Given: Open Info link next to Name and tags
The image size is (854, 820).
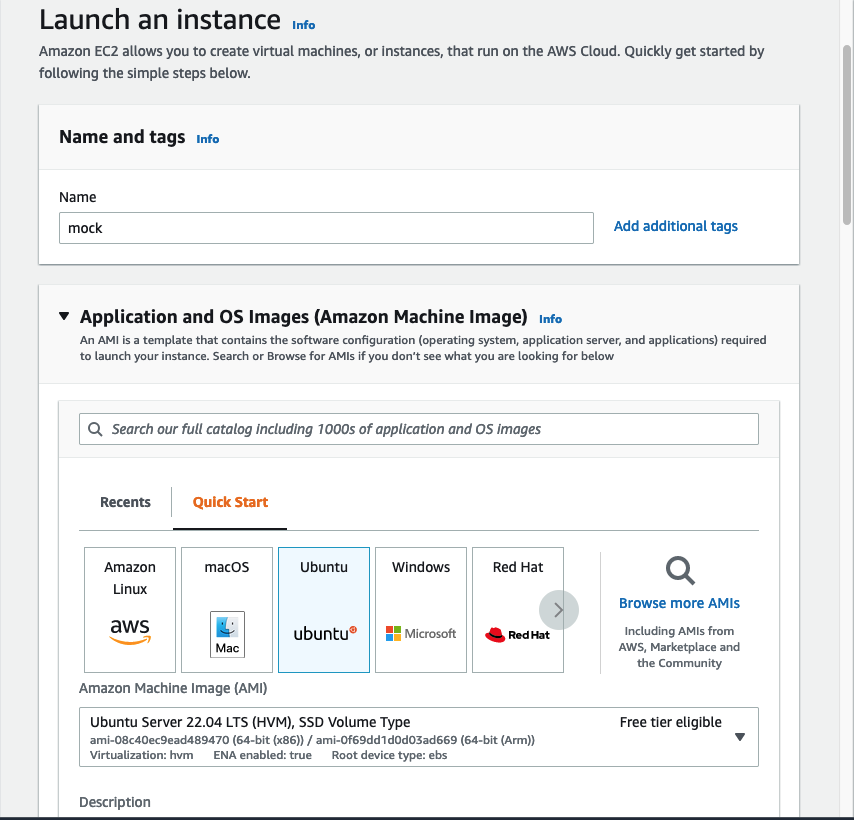Looking at the screenshot, I should [208, 139].
